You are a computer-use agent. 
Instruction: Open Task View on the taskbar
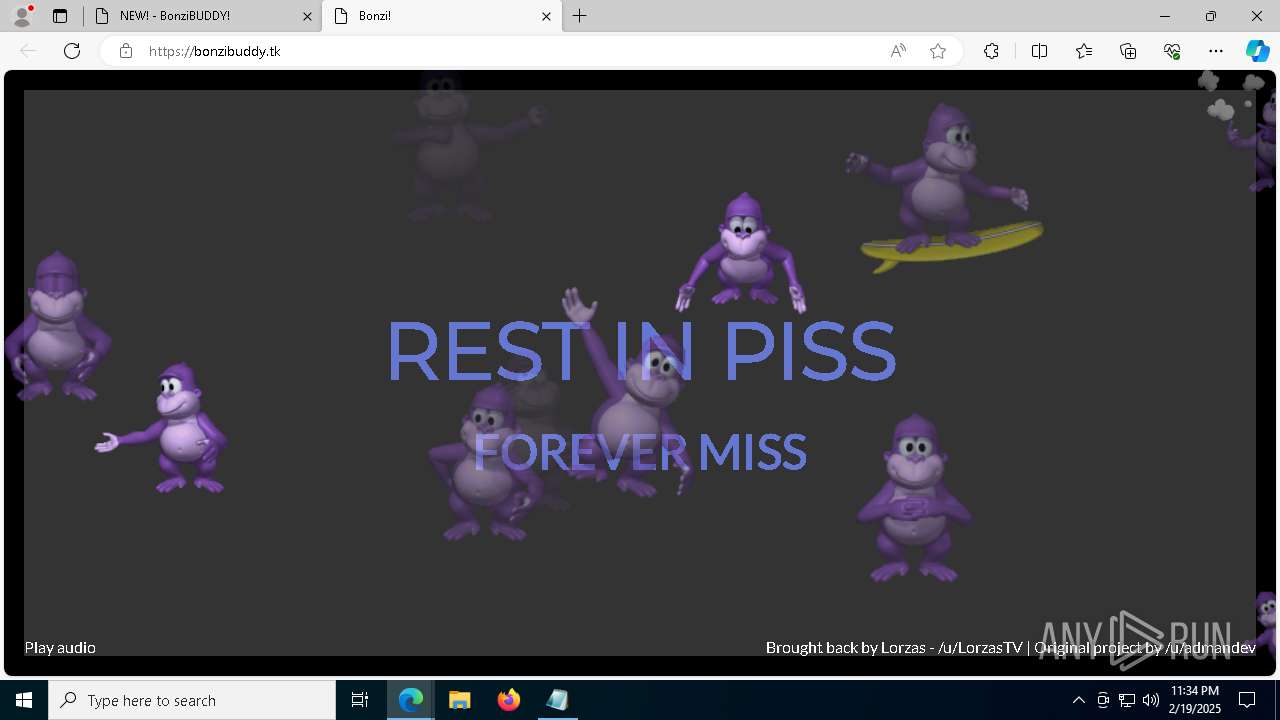point(360,700)
